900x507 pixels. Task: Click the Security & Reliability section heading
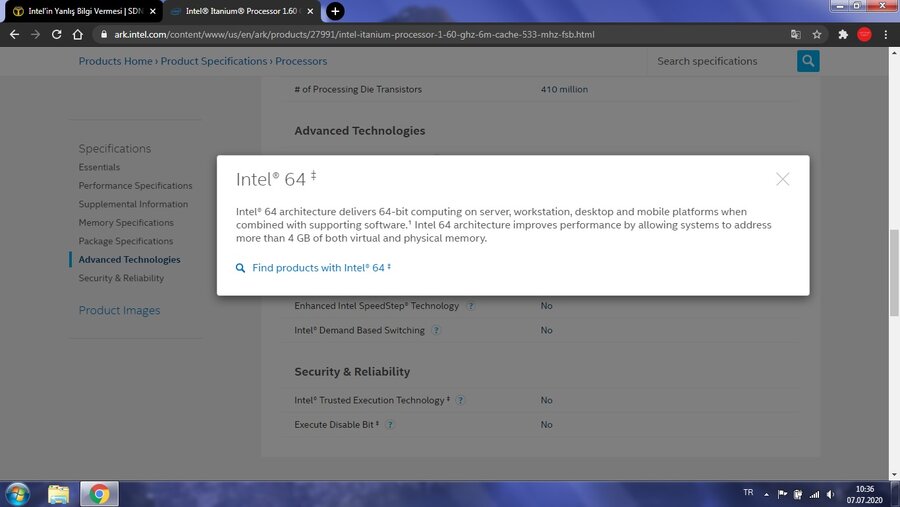click(352, 371)
